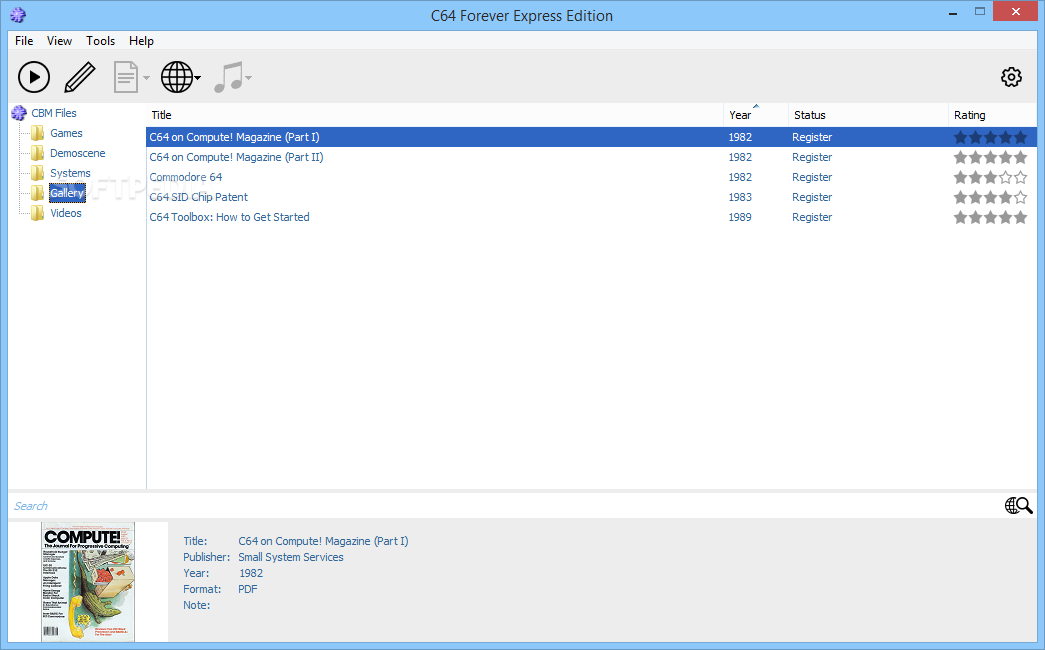Sort list by Status column header
This screenshot has width=1045, height=650.
click(x=868, y=115)
